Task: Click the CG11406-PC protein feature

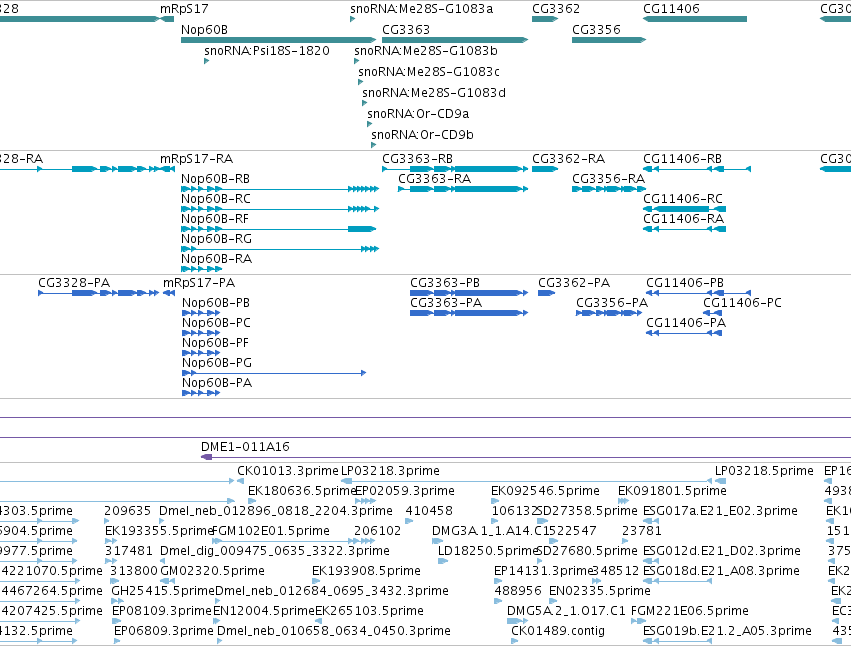Action: (713, 313)
